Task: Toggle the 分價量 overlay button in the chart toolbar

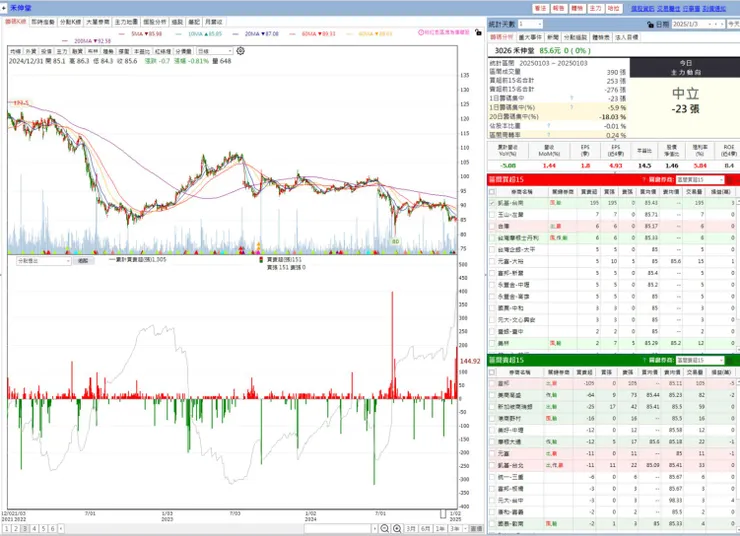Action: coord(184,51)
